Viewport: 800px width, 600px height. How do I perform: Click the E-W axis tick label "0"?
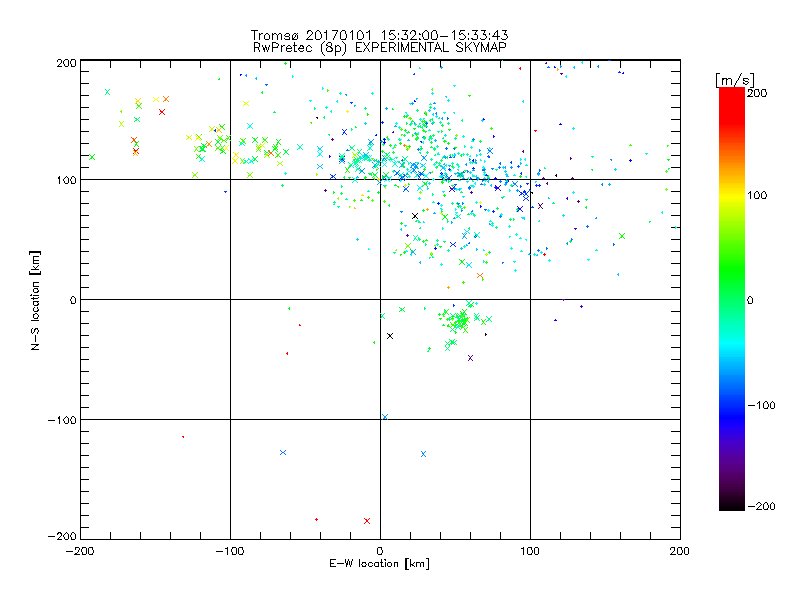(x=380, y=551)
